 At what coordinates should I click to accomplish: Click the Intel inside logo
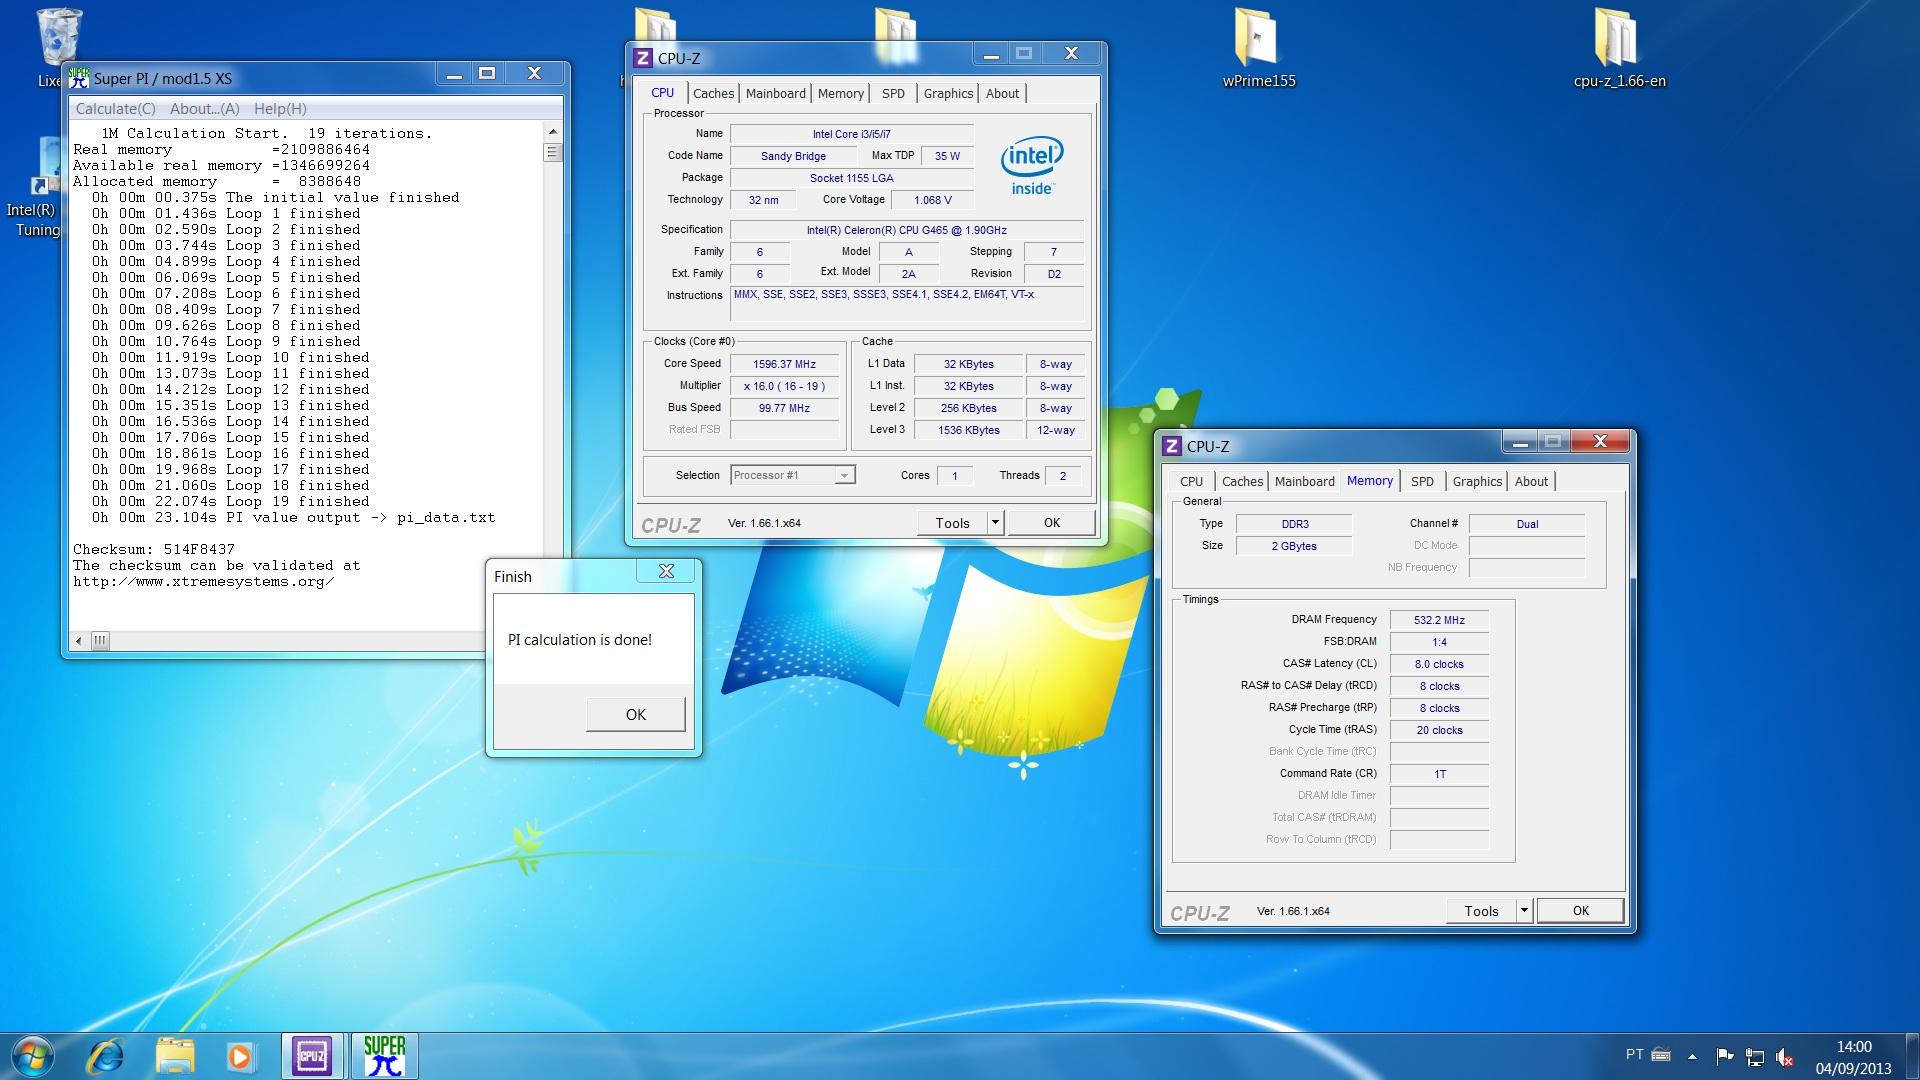point(1032,166)
